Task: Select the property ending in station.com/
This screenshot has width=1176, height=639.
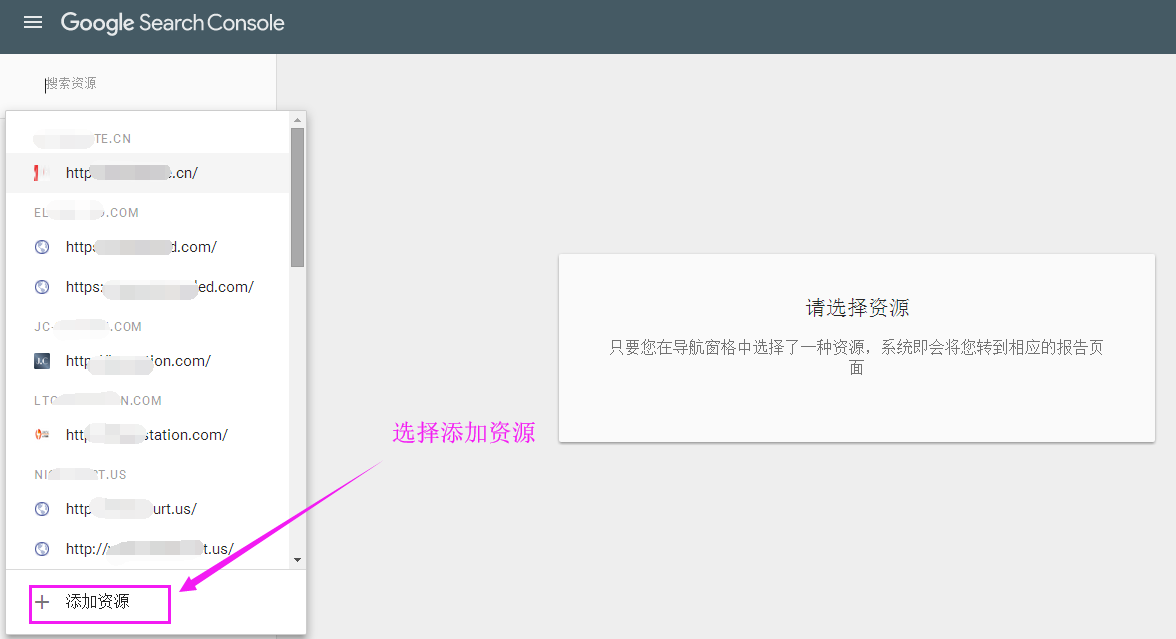Action: [x=147, y=435]
